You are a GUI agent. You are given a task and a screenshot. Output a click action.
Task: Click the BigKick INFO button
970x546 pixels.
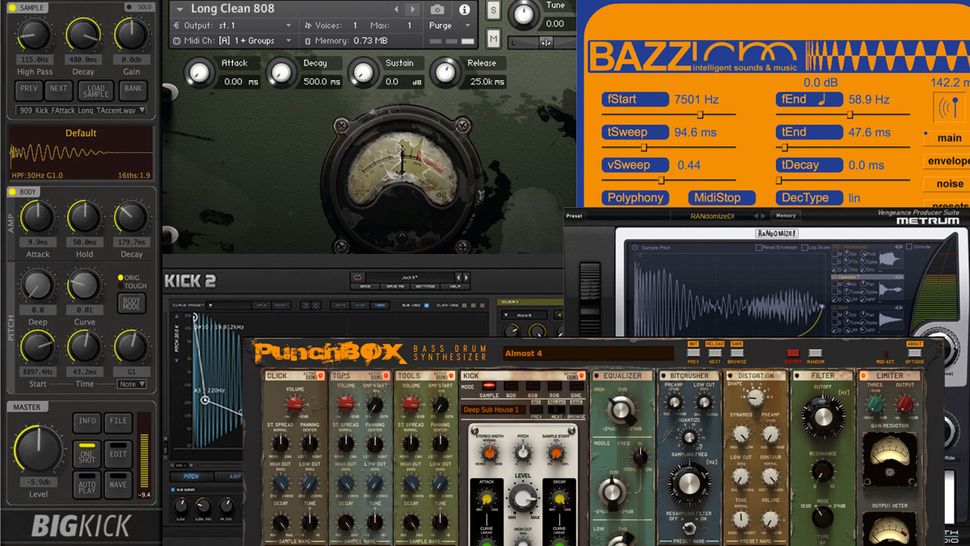(87, 421)
